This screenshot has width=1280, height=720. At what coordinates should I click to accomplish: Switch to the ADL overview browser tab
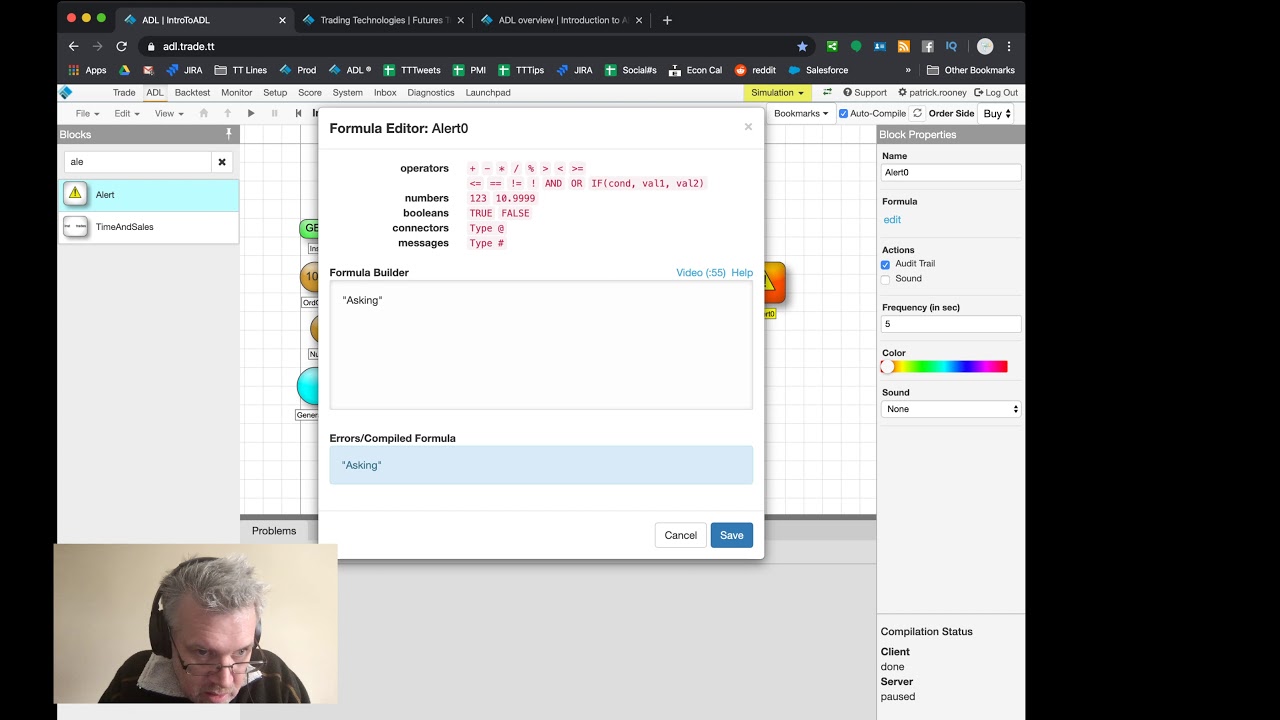[560, 20]
